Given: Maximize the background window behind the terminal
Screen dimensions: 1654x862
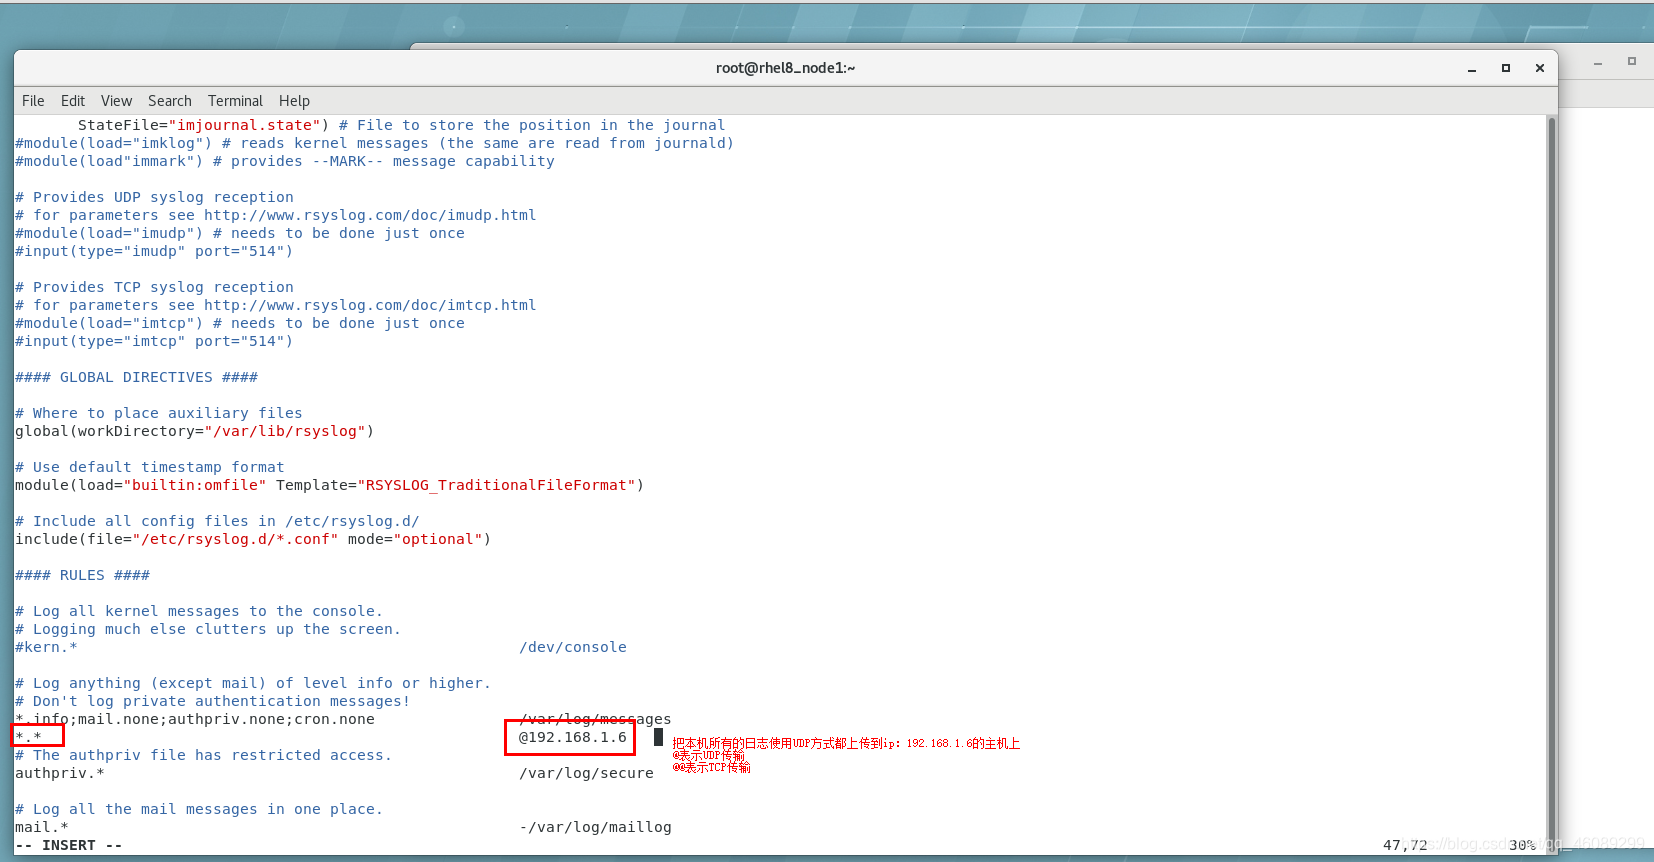Looking at the screenshot, I should coord(1632,62).
